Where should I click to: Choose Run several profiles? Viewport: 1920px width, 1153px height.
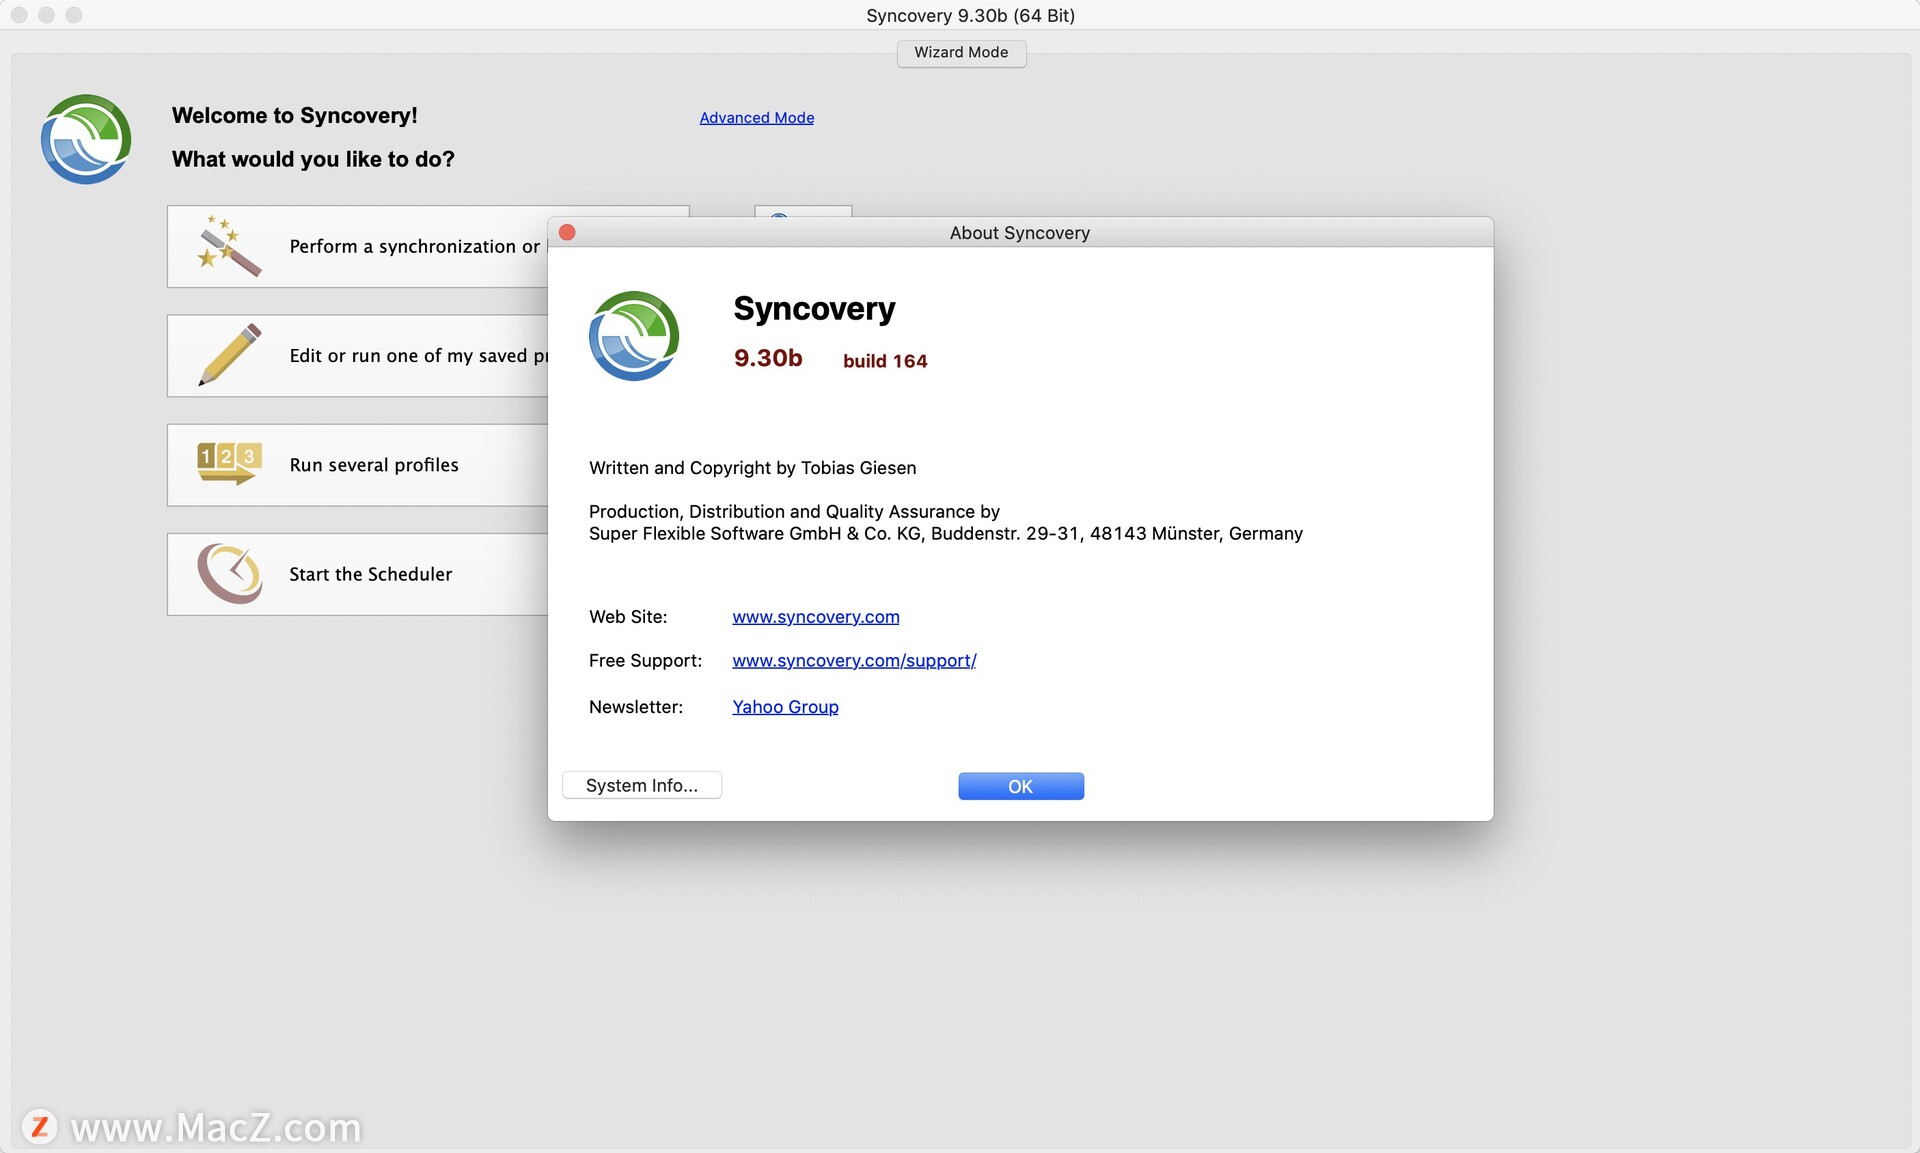click(x=358, y=464)
